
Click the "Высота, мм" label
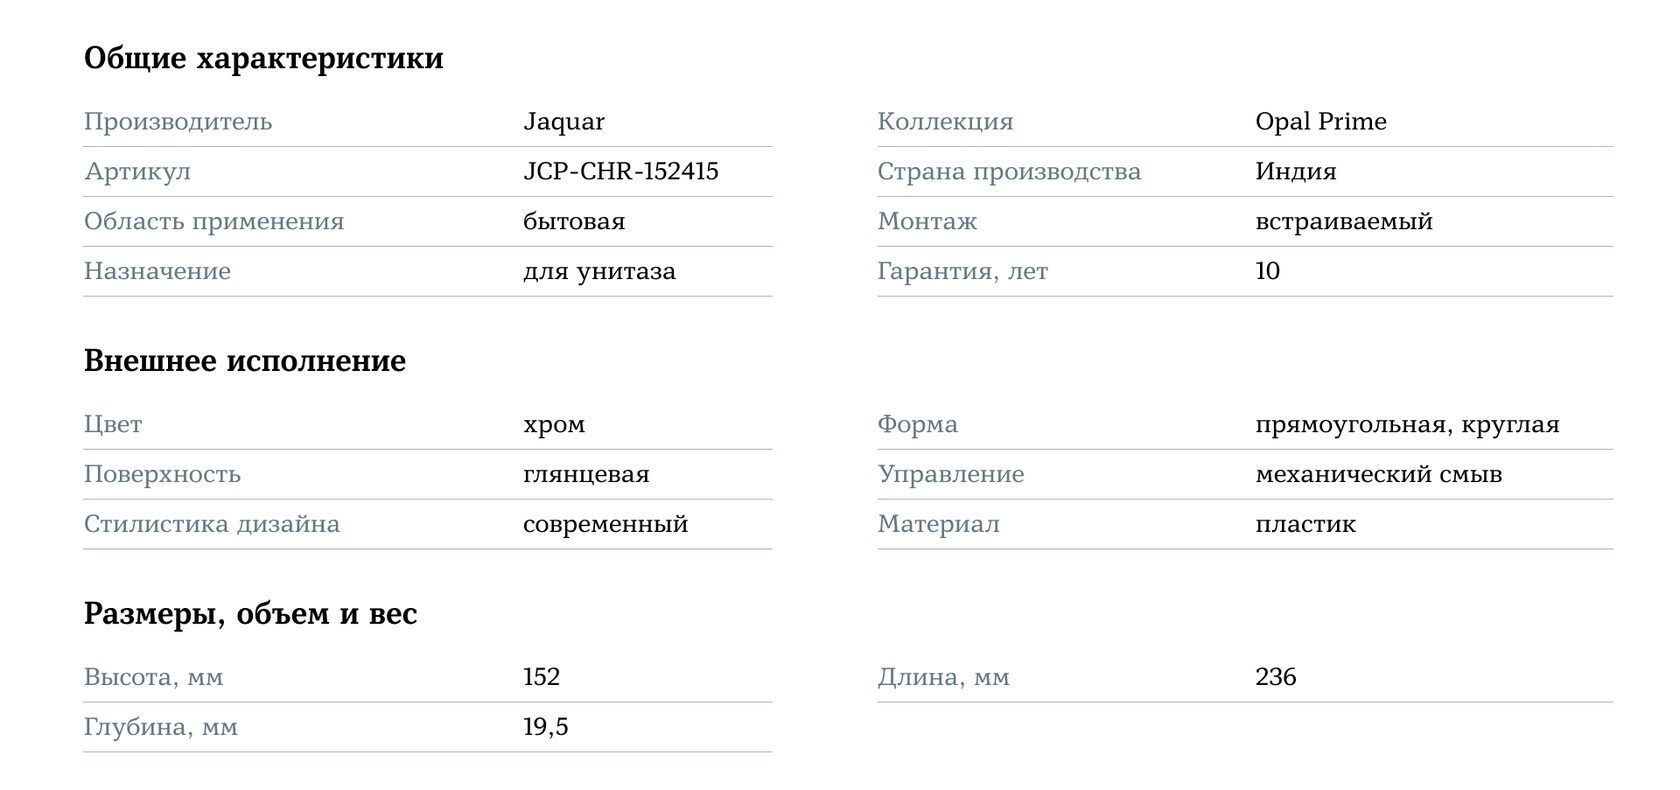[153, 678]
